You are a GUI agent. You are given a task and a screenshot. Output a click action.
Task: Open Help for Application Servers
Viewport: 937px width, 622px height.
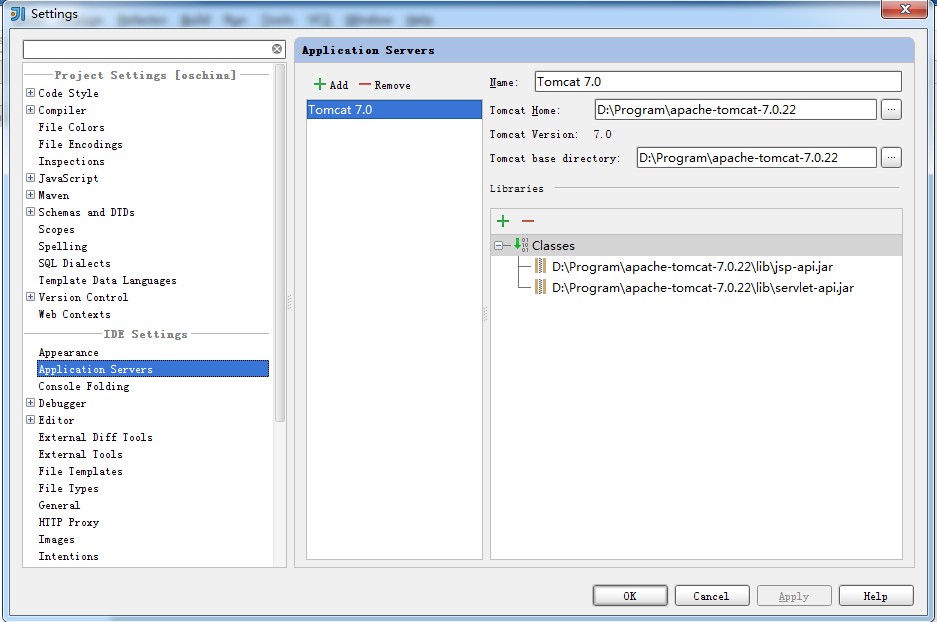[x=876, y=596]
